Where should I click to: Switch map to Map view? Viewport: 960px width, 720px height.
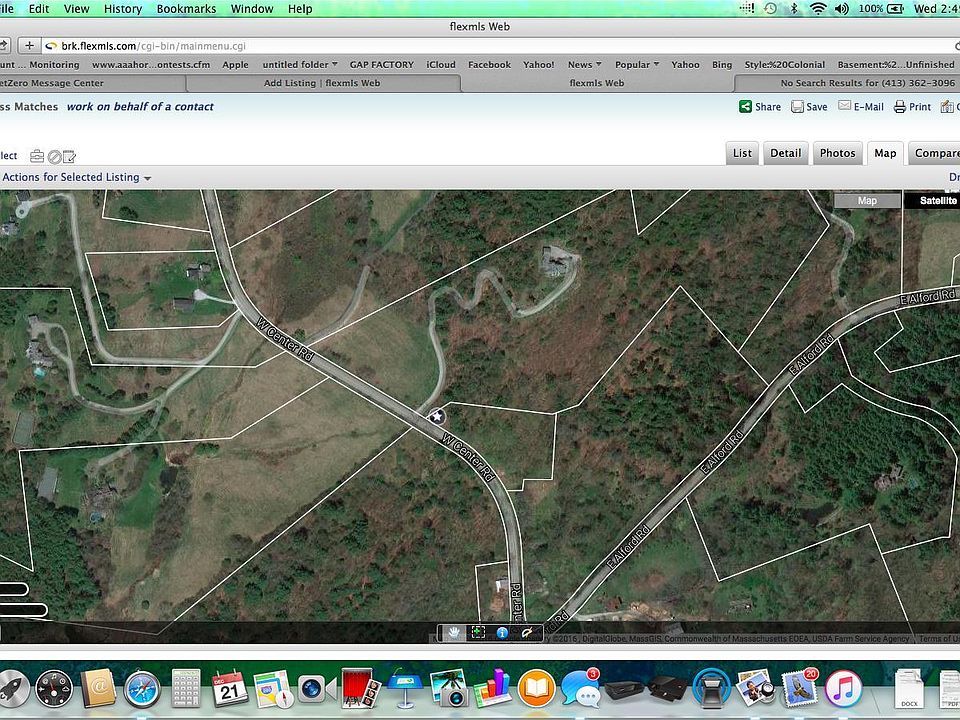[867, 201]
